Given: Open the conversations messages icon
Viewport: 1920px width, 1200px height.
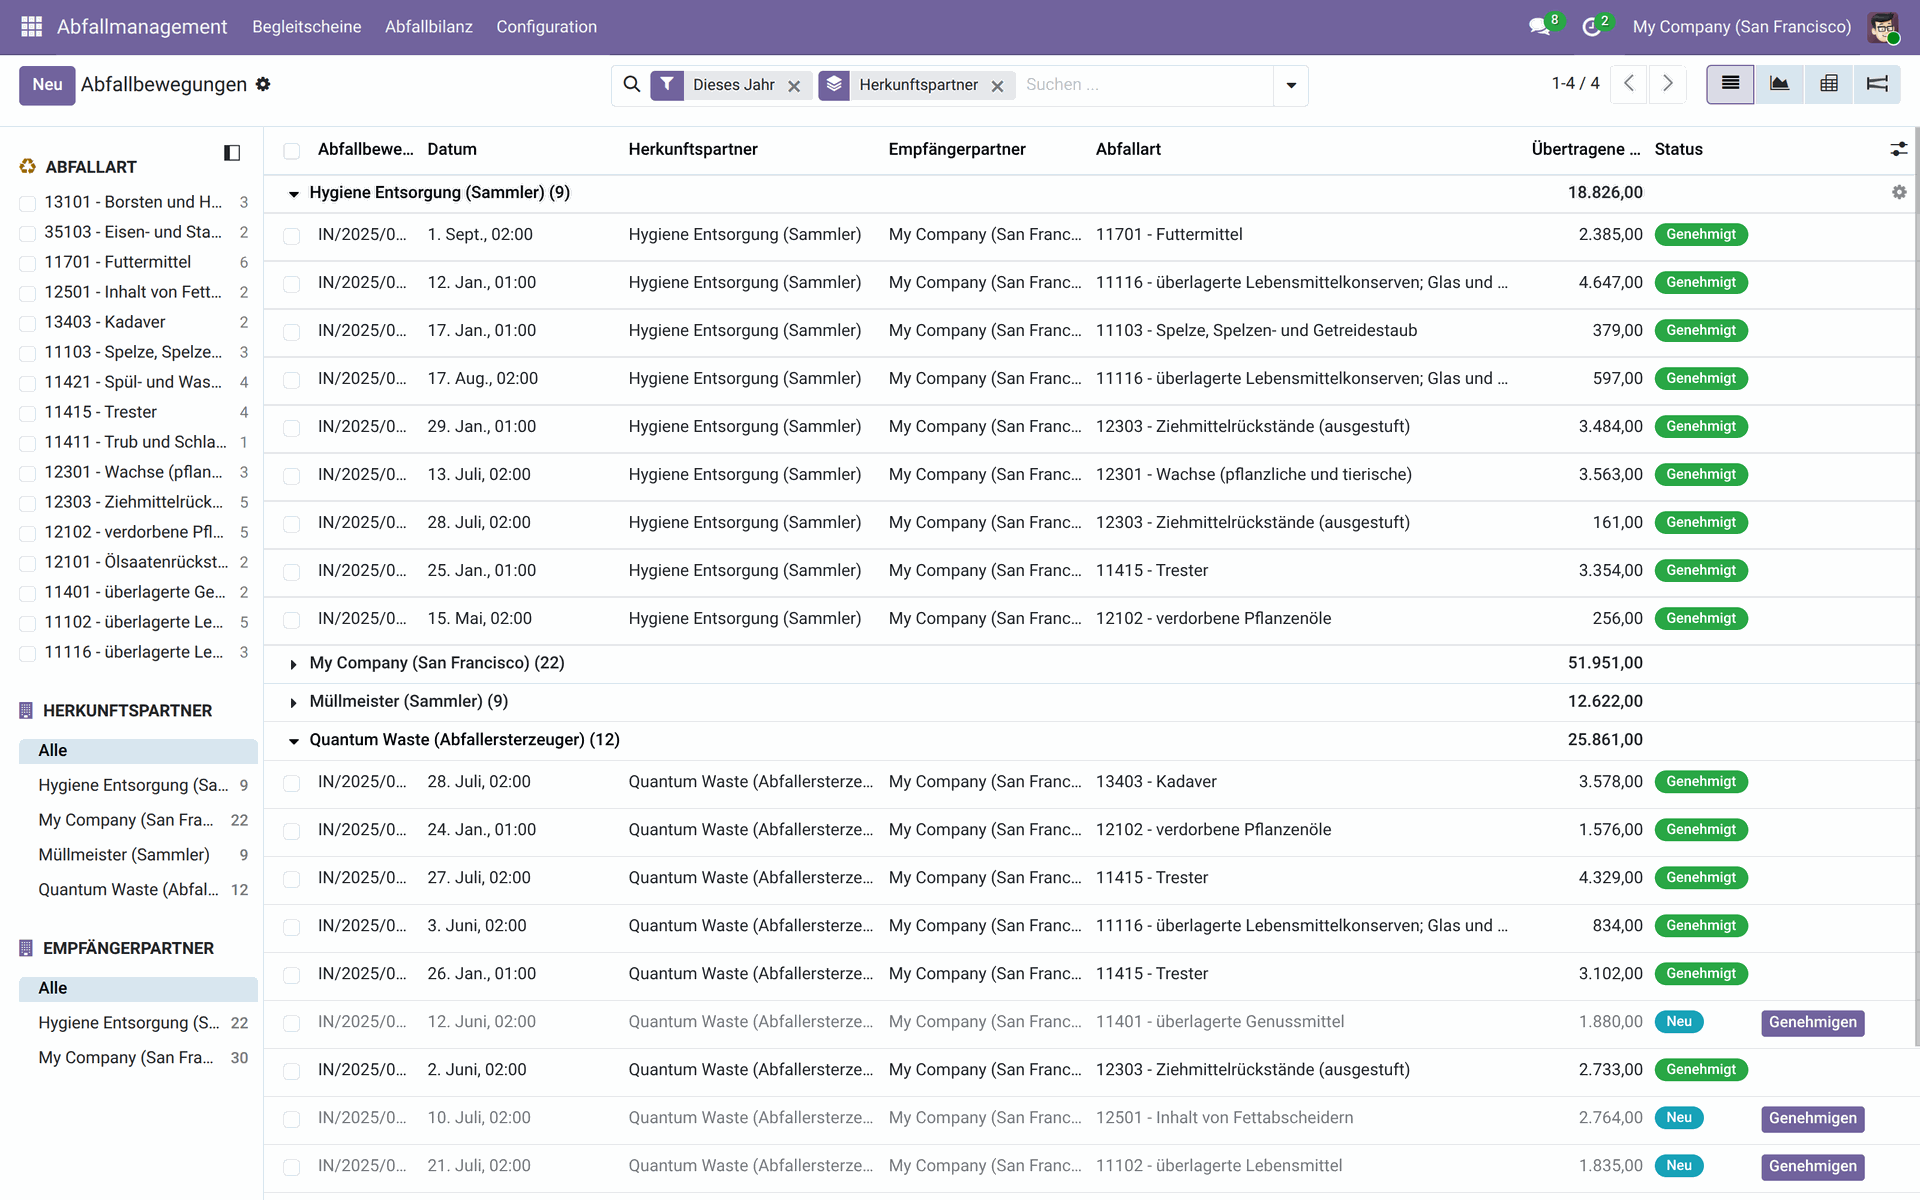Looking at the screenshot, I should tap(1539, 27).
